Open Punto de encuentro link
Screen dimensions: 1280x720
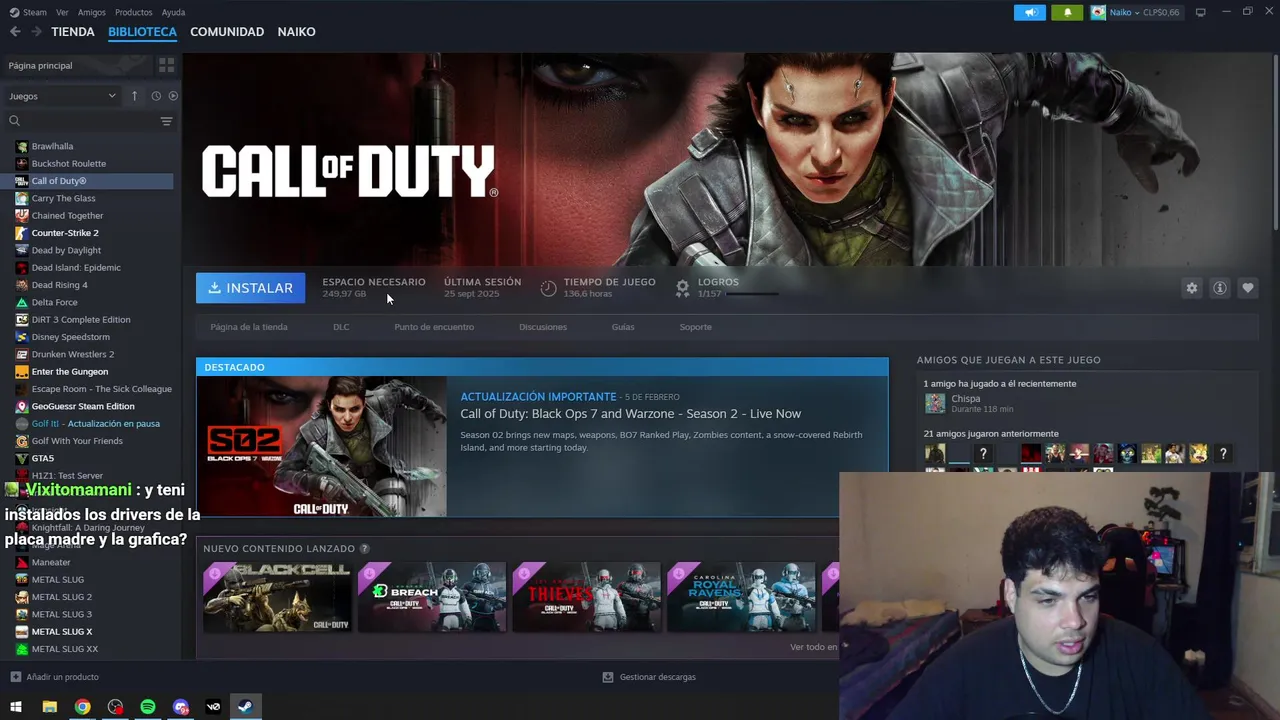point(434,327)
